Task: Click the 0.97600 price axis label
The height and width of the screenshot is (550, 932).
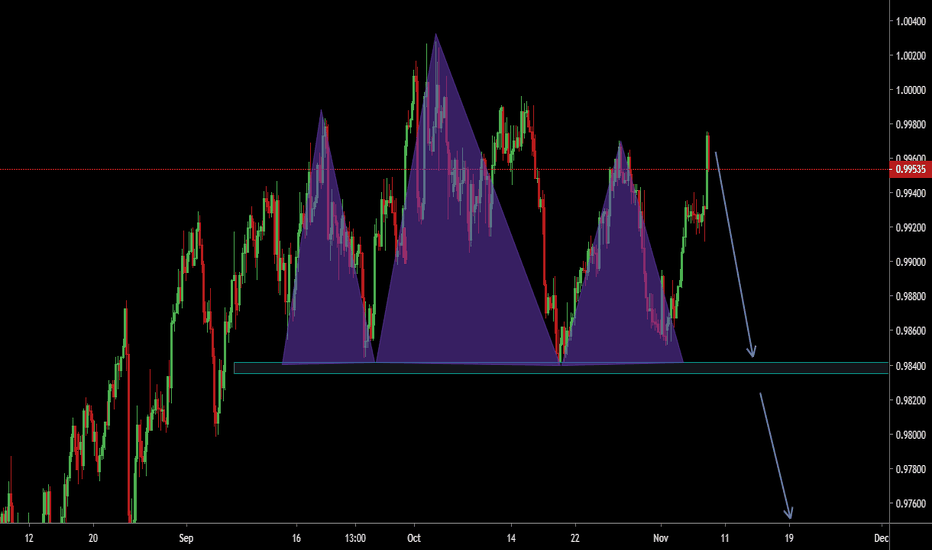Action: point(911,504)
